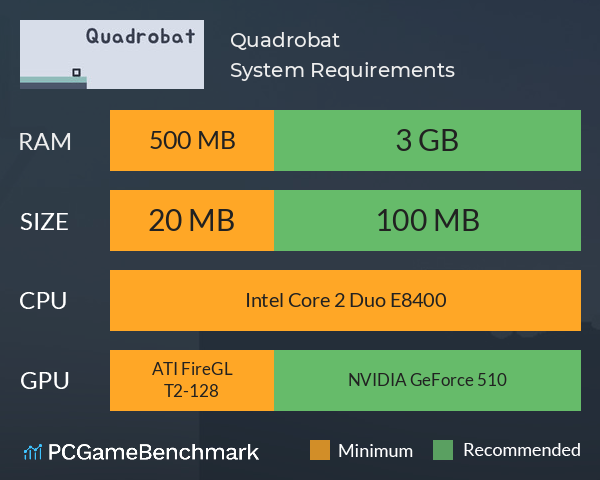
Task: Select the 500 MB minimum RAM bar
Action: pyautogui.click(x=192, y=140)
